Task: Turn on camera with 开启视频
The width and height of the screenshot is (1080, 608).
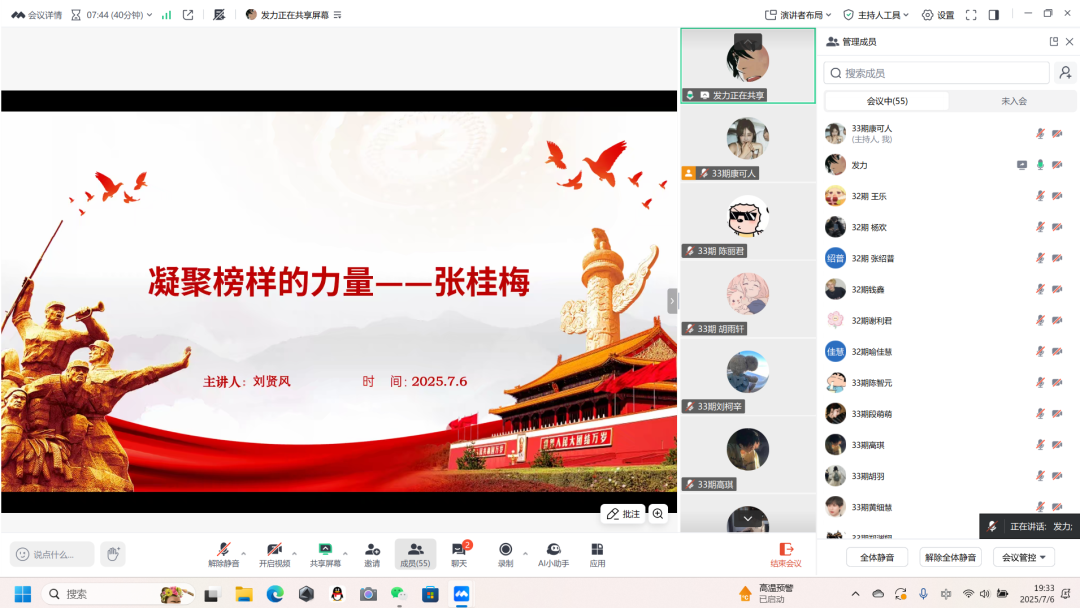Action: 275,550
